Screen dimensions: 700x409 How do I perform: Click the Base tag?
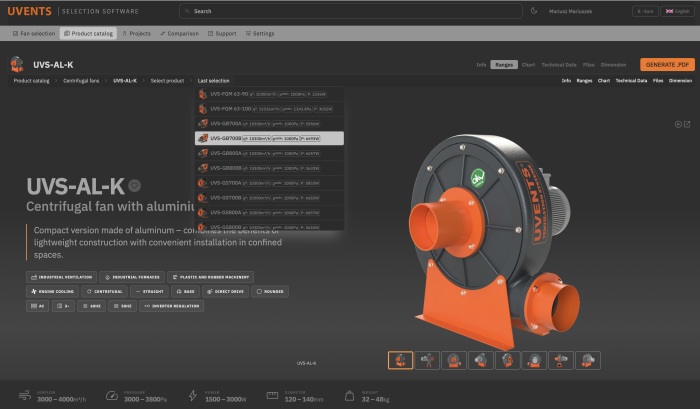click(185, 292)
